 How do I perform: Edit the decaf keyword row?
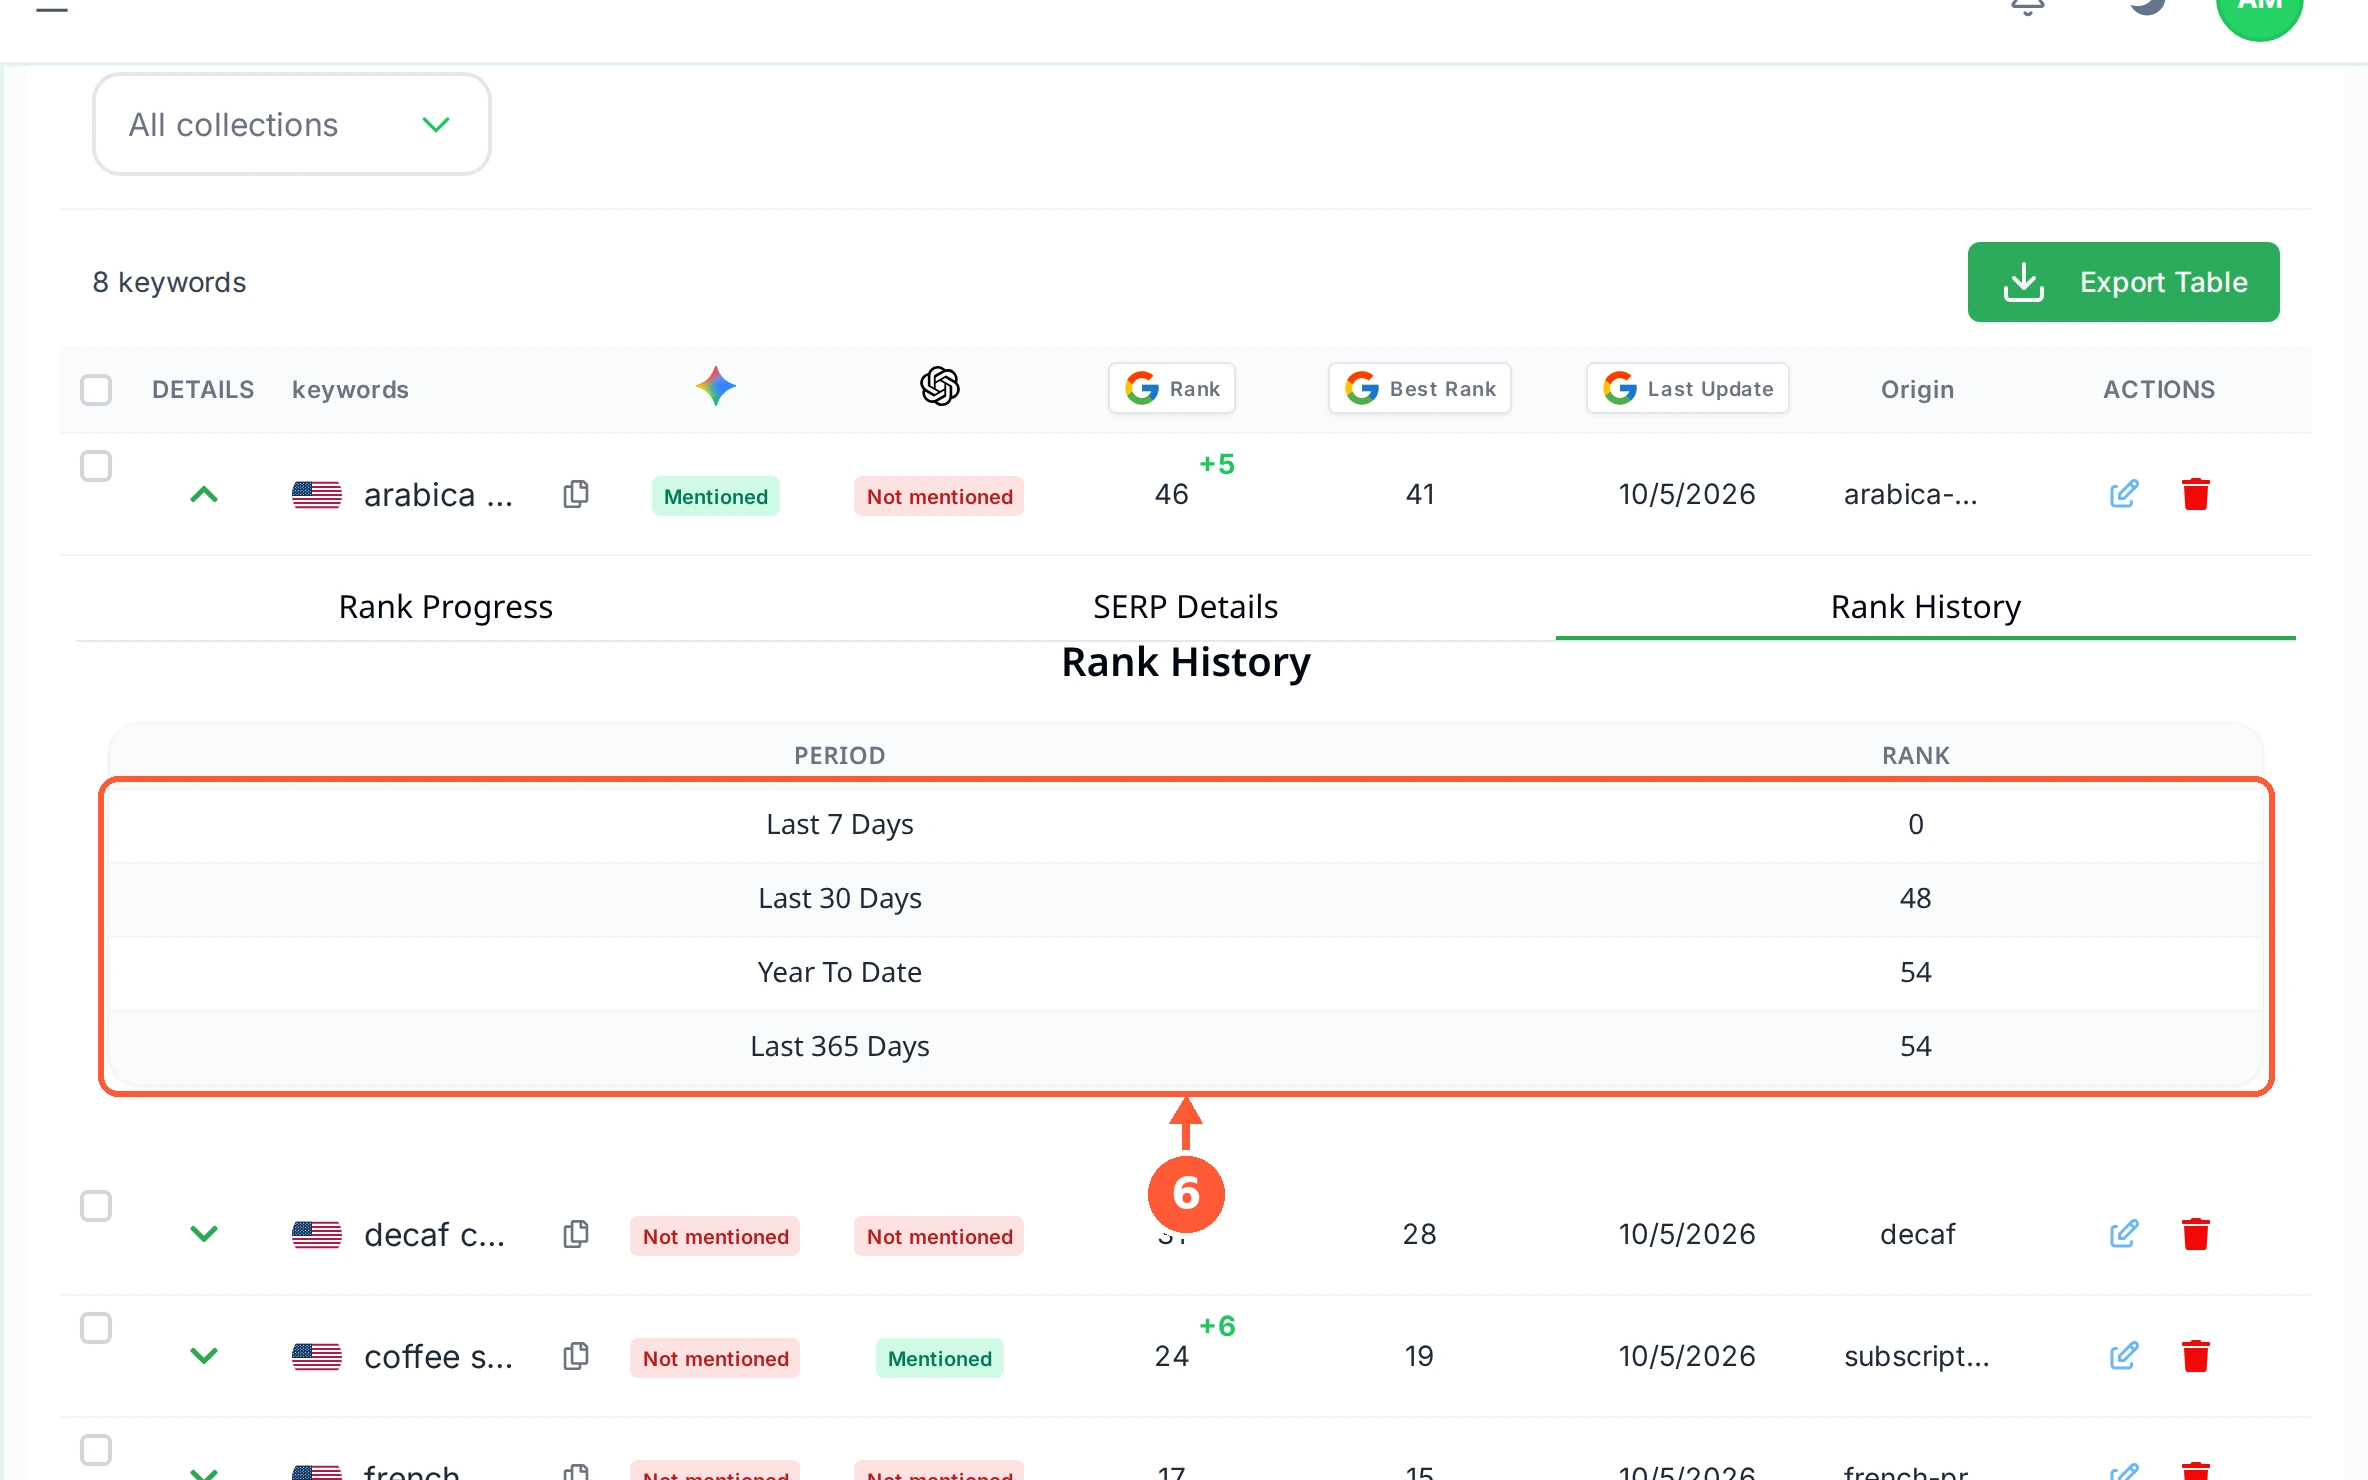point(2124,1234)
